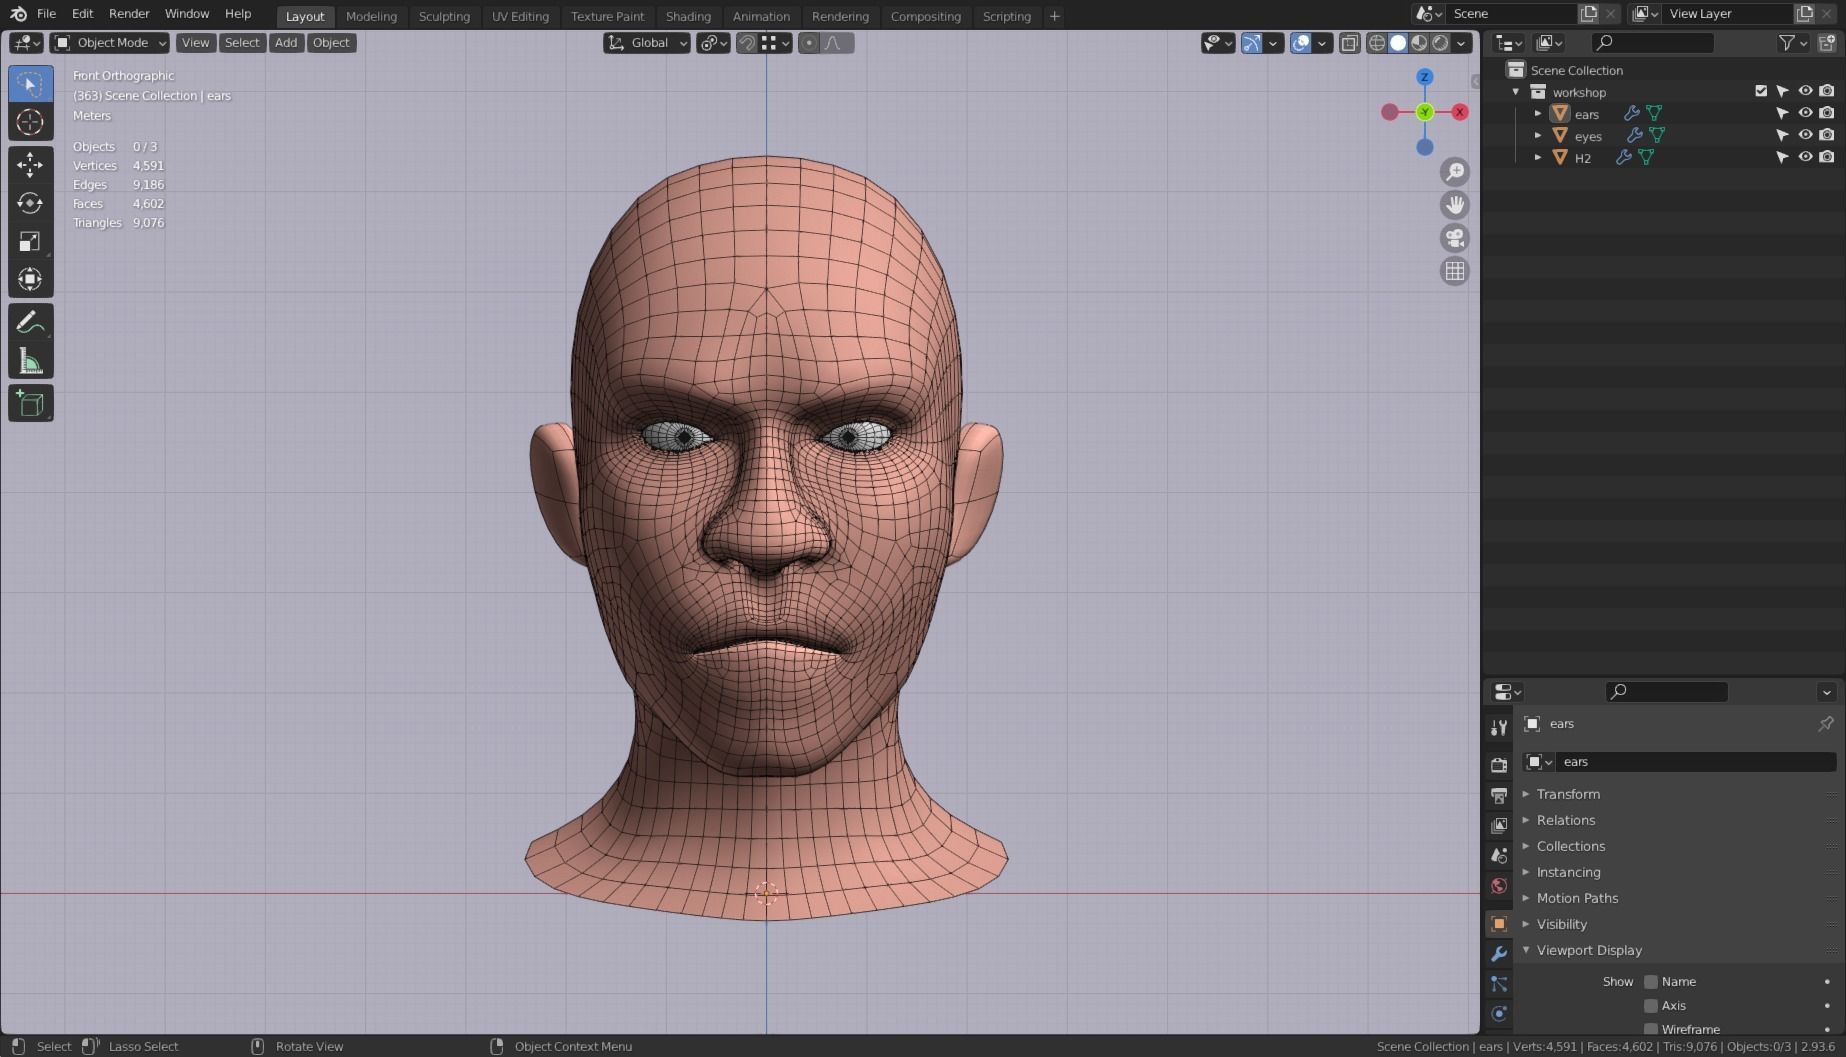Viewport: 1846px width, 1057px height.
Task: Select the Cursor tool
Action: [x=30, y=122]
